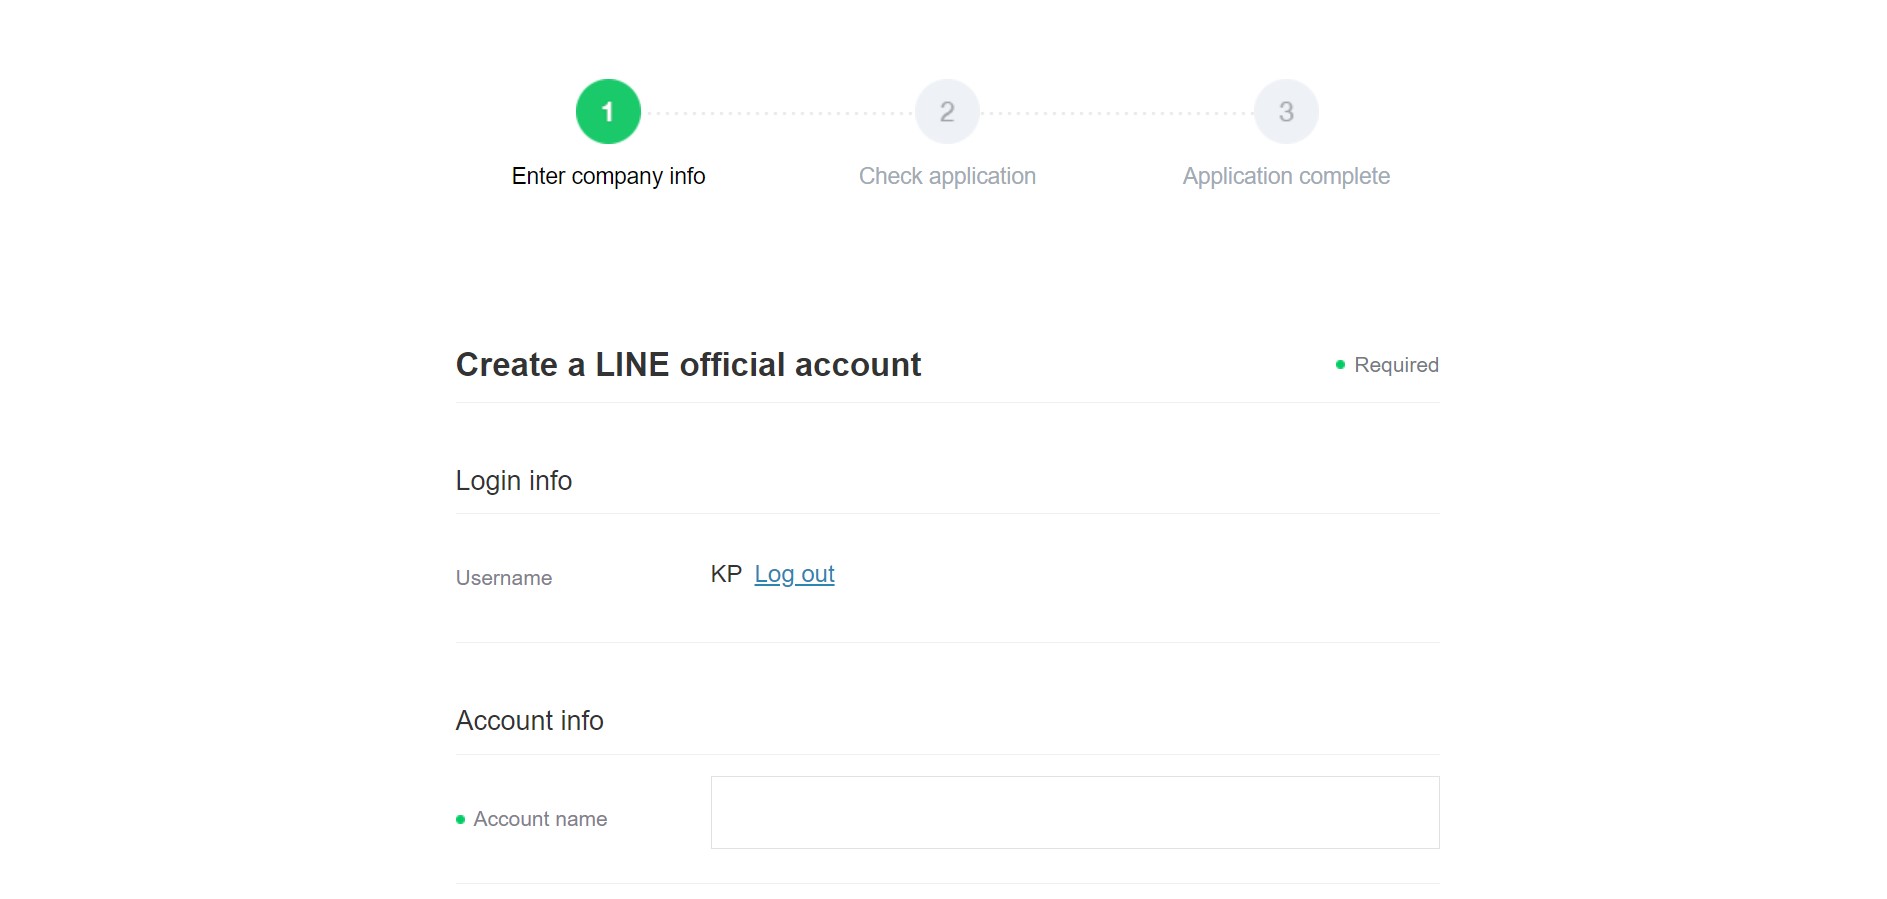Click the step 3 circle indicator

point(1286,111)
